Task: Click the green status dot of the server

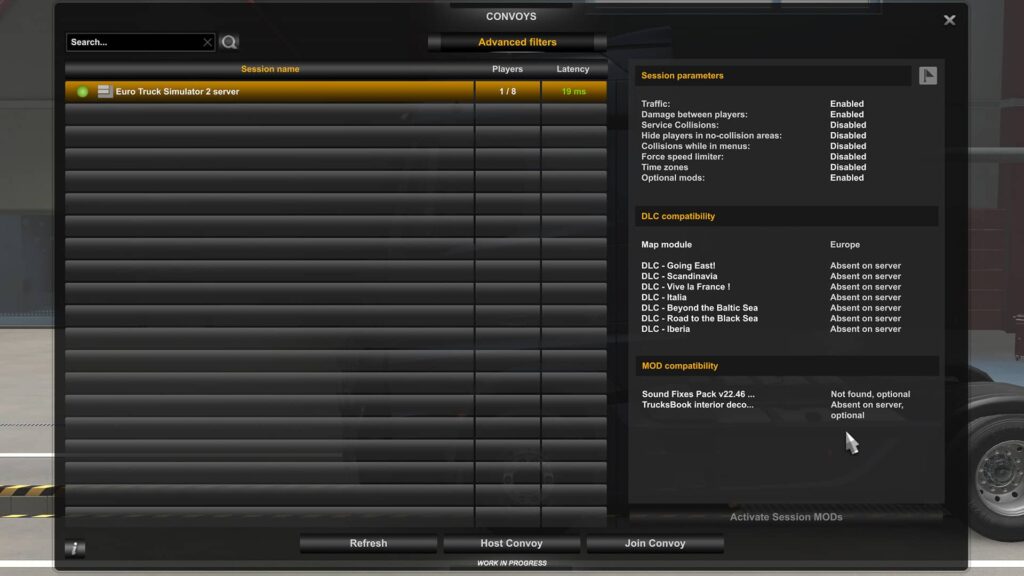Action: (x=82, y=92)
